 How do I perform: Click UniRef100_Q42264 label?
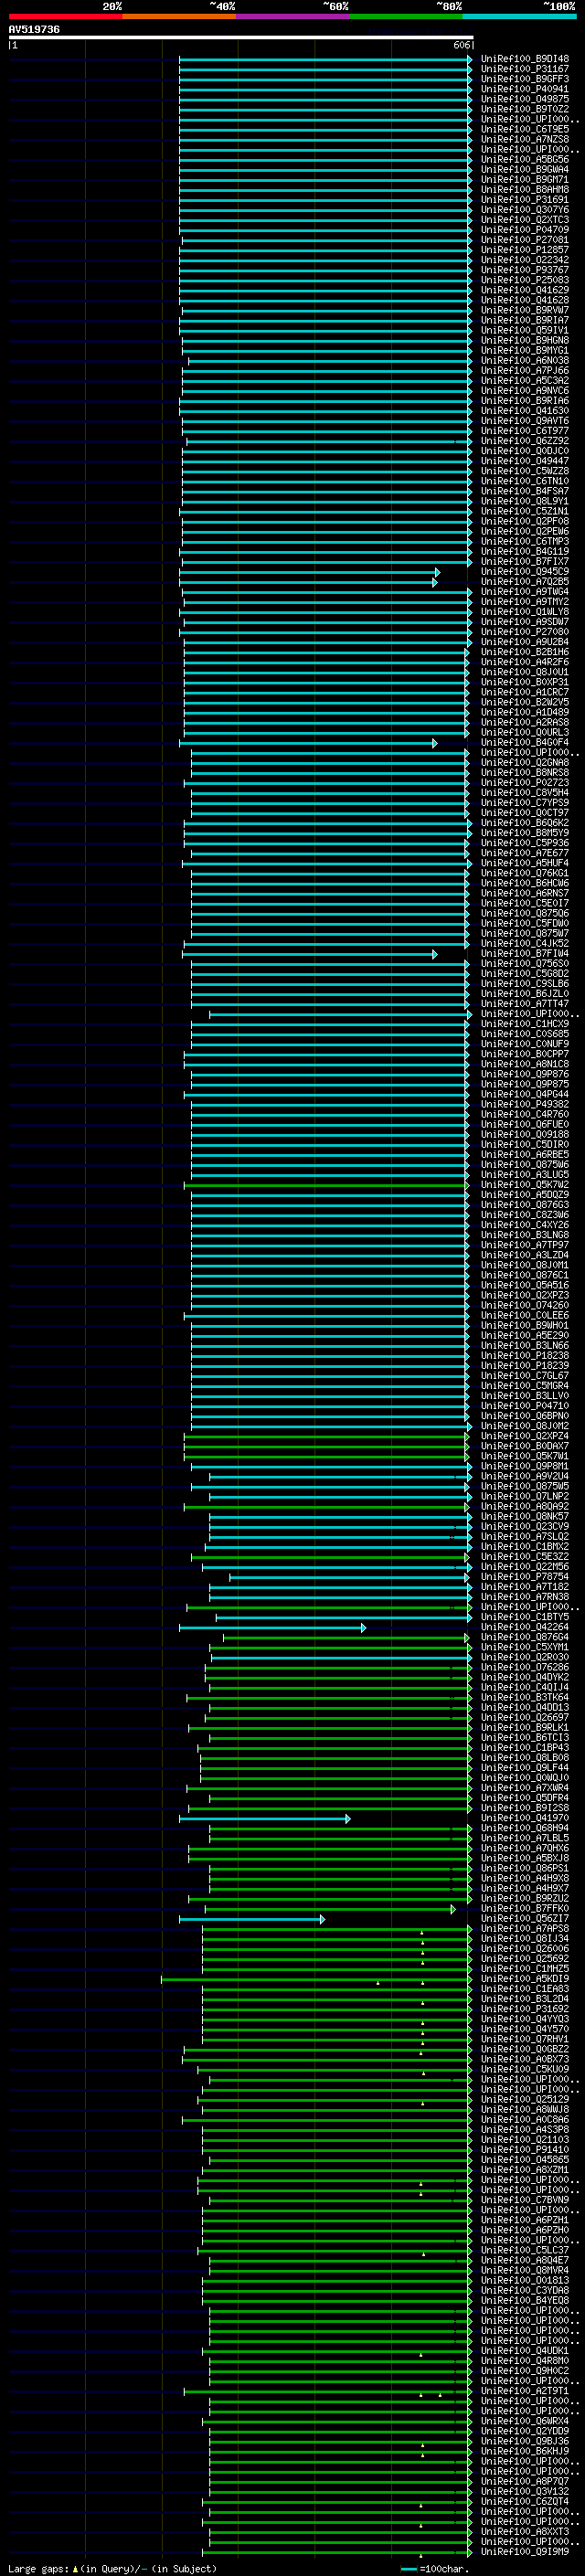pos(525,1628)
